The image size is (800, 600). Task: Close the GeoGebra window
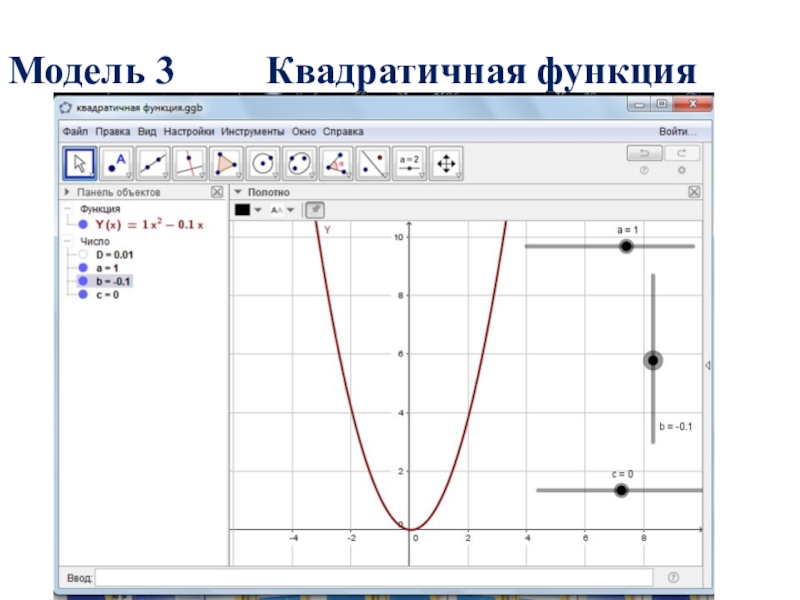[692, 104]
